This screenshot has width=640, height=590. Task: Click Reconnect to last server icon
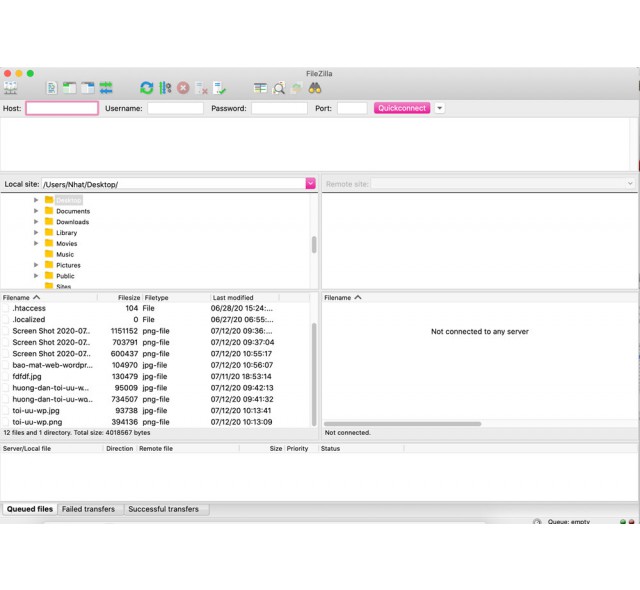click(220, 88)
